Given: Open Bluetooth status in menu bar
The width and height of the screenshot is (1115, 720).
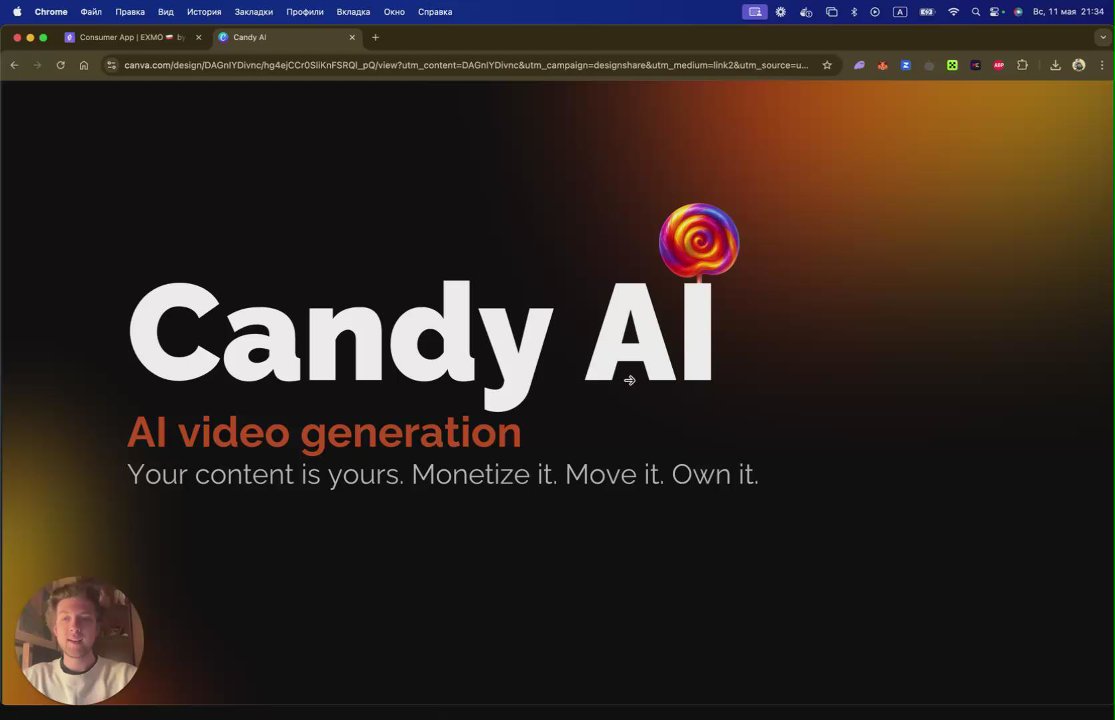Looking at the screenshot, I should (854, 11).
